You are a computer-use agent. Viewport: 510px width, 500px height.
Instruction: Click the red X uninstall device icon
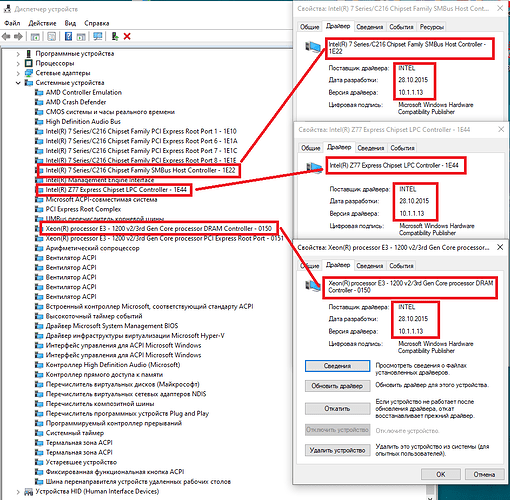coord(127,36)
